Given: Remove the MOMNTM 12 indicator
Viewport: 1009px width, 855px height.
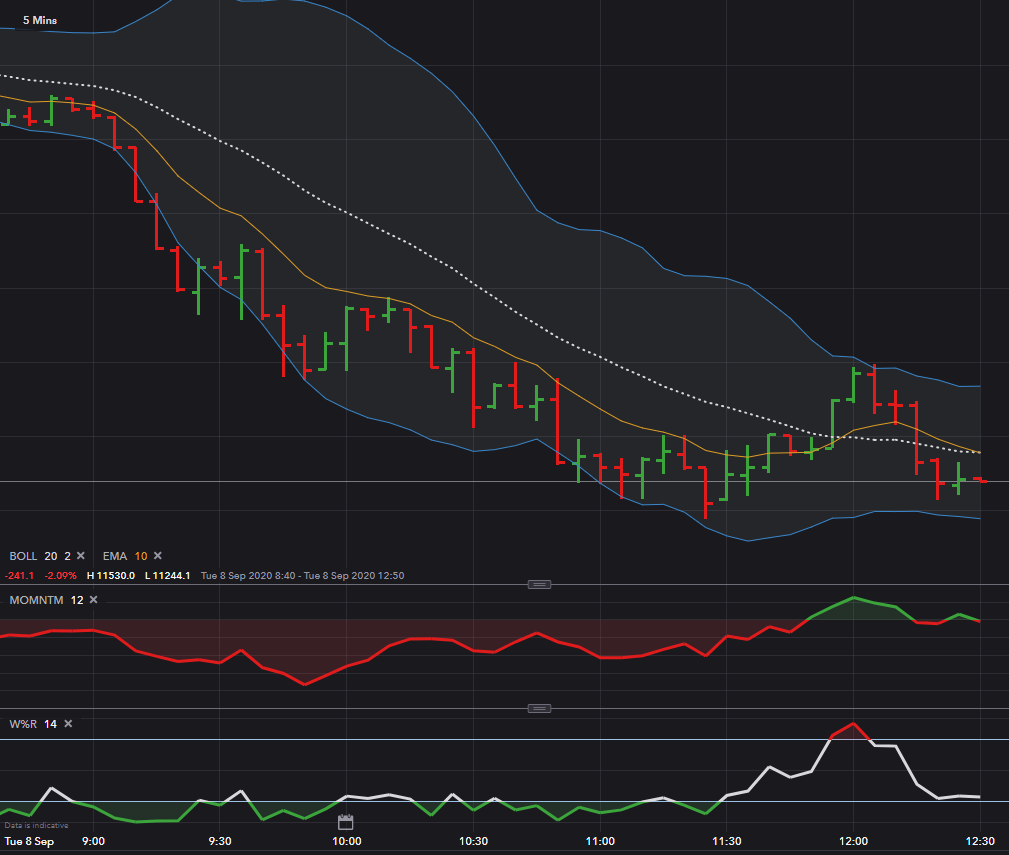Looking at the screenshot, I should pos(93,600).
